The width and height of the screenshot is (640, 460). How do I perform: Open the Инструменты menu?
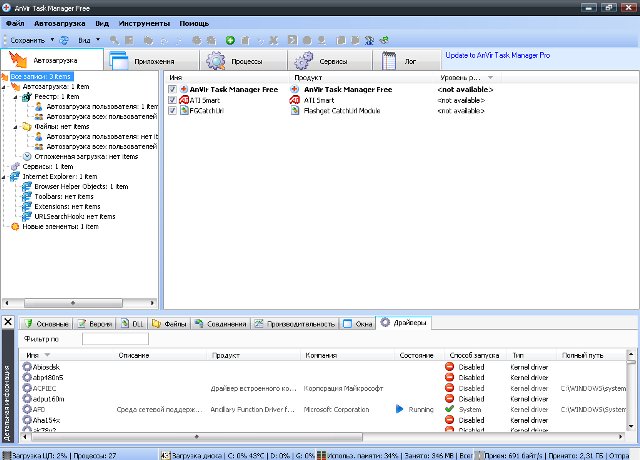point(144,24)
